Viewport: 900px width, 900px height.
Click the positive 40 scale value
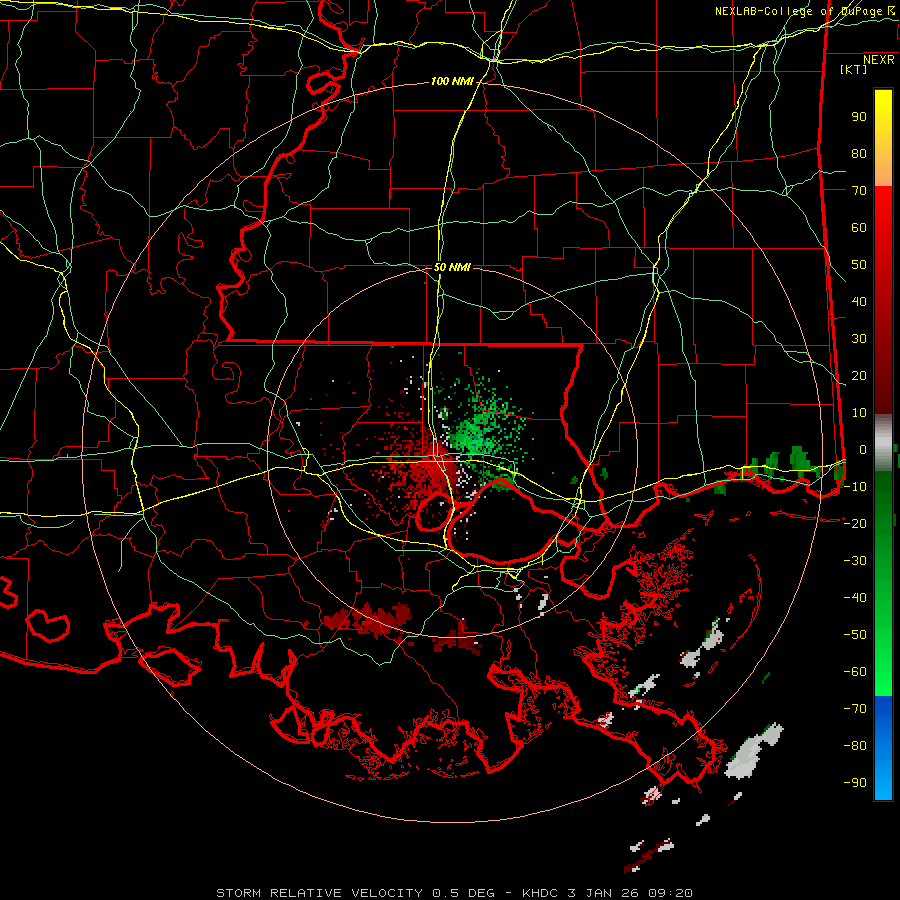coord(859,301)
